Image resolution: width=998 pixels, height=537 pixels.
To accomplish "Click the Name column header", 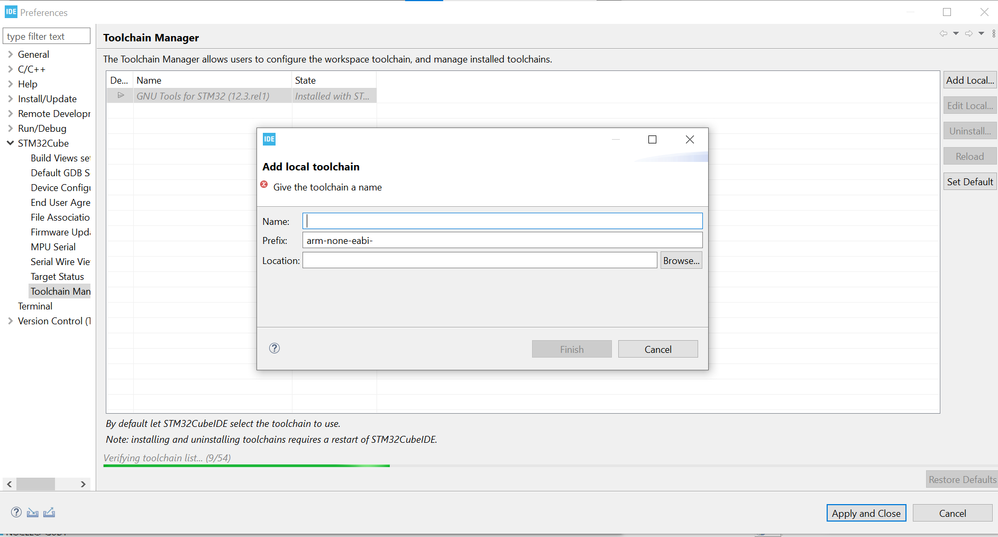I will [x=212, y=80].
